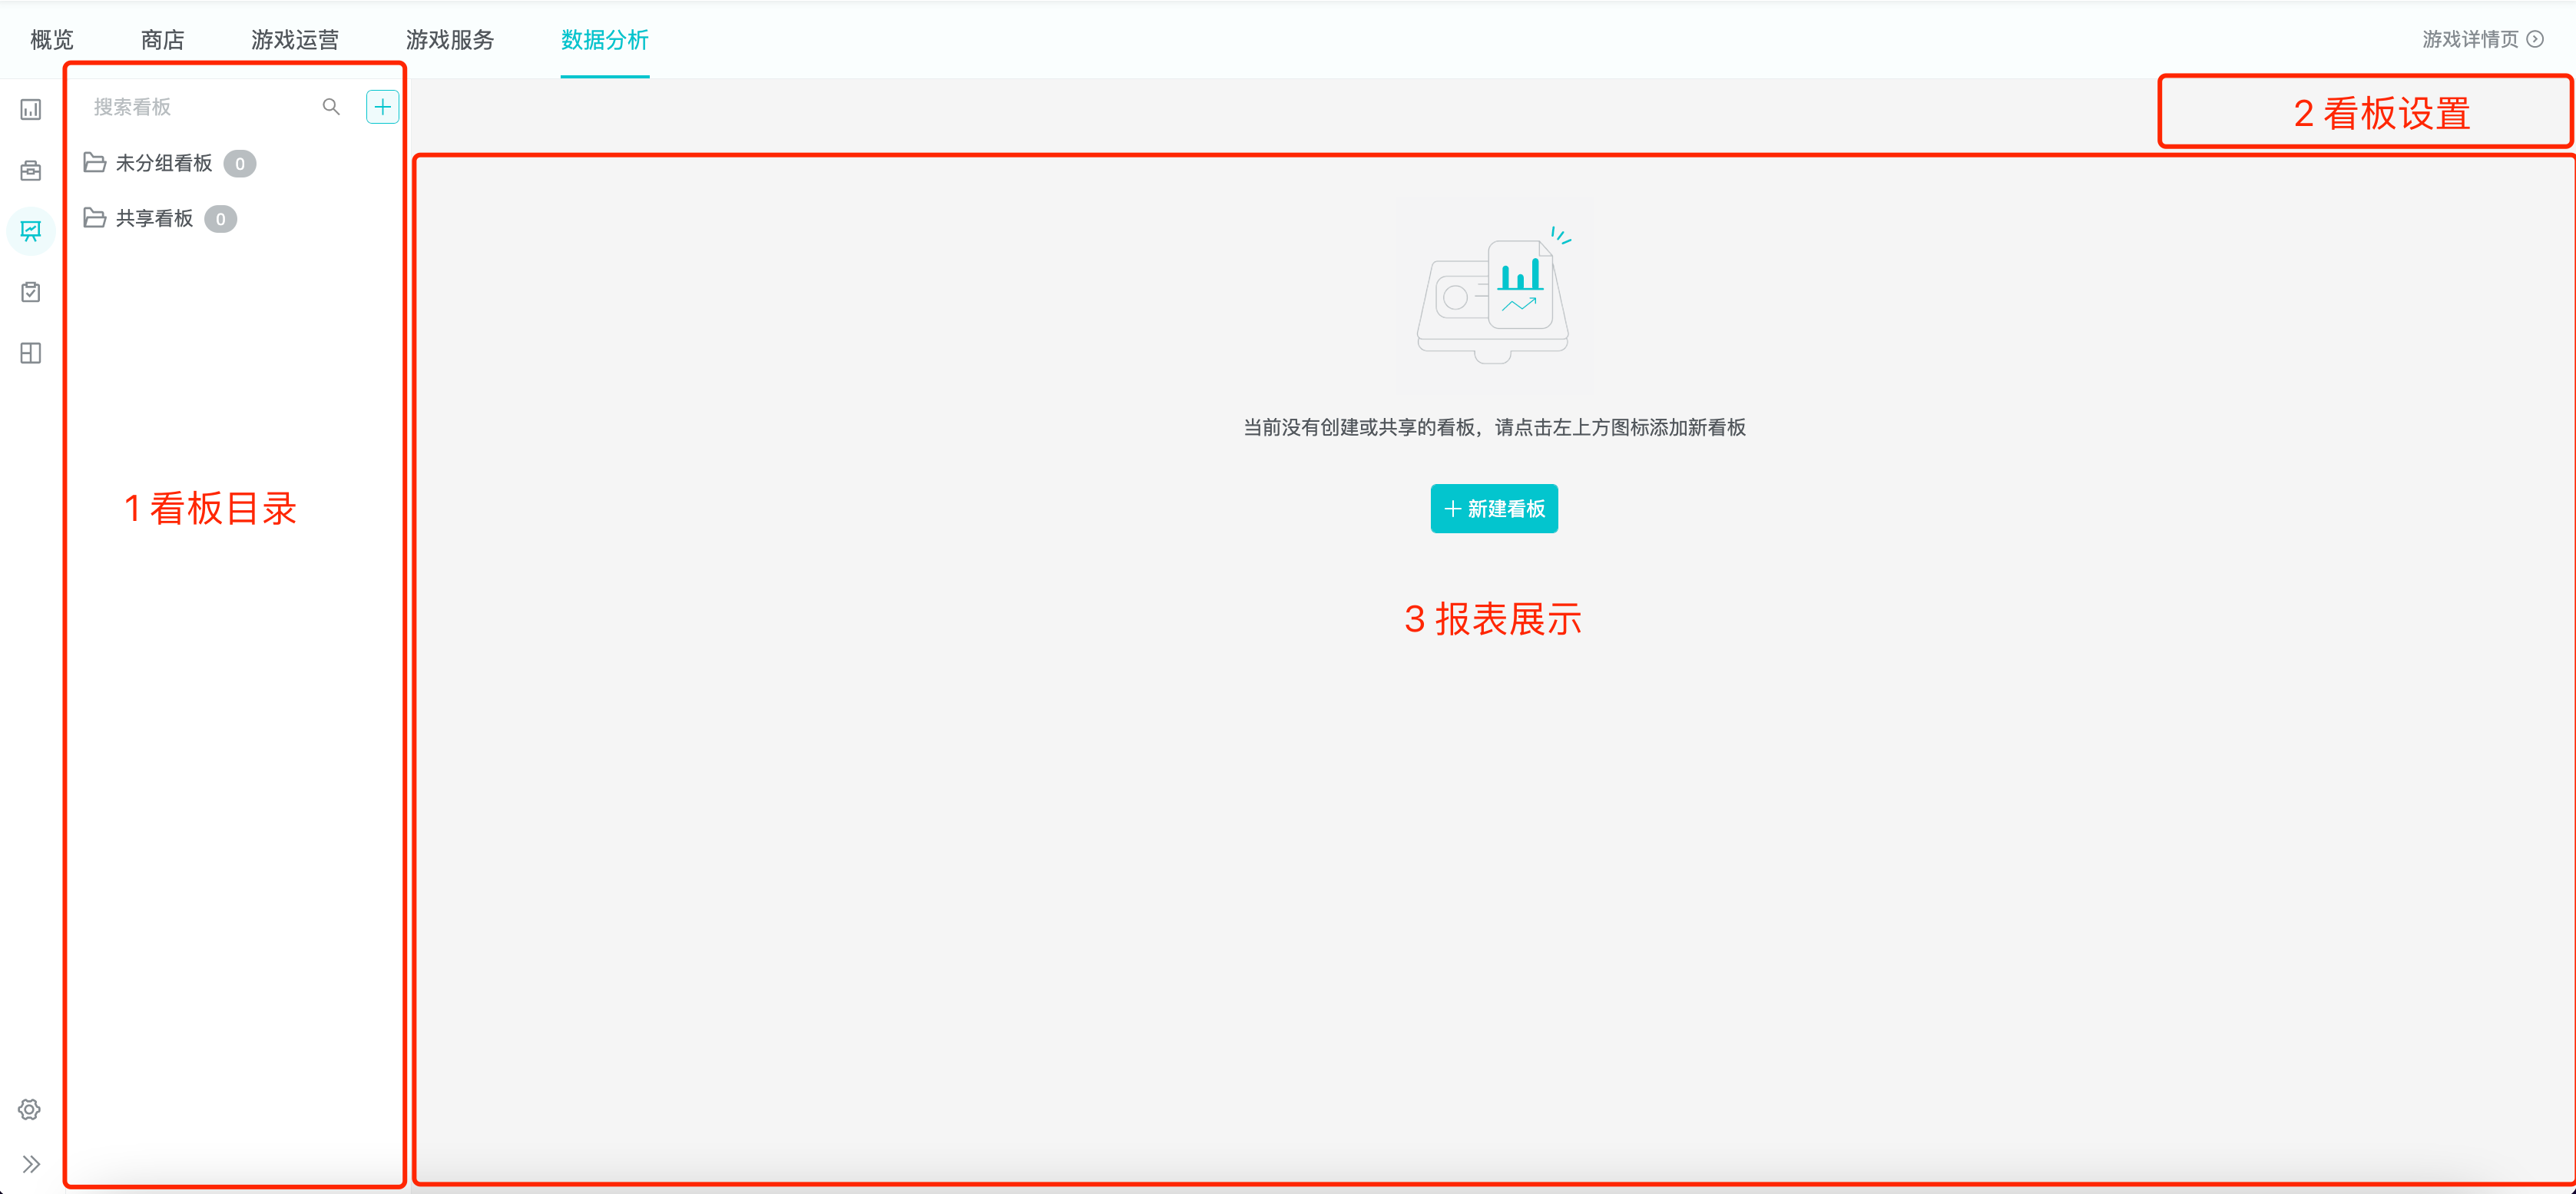The height and width of the screenshot is (1194, 2576).
Task: Click the layout grid sidebar icon
Action: click(31, 353)
